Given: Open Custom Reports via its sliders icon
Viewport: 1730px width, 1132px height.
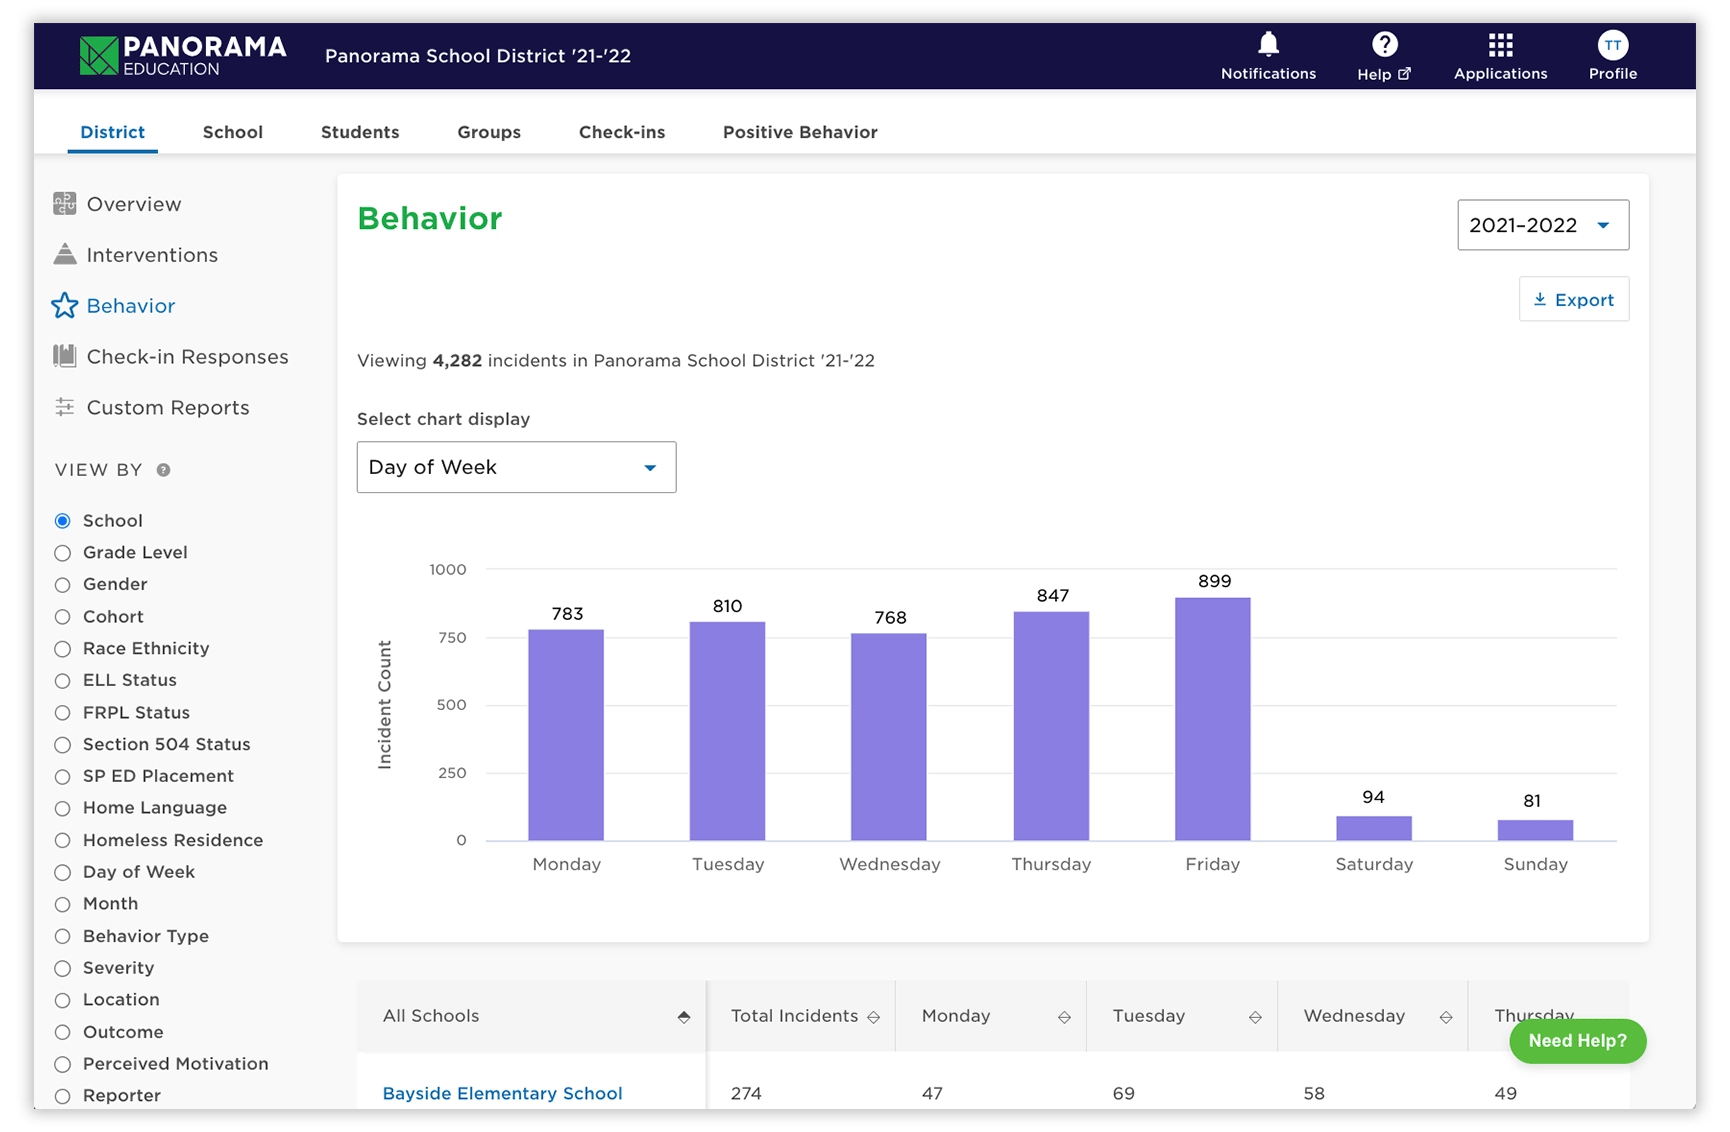Looking at the screenshot, I should pyautogui.click(x=64, y=407).
